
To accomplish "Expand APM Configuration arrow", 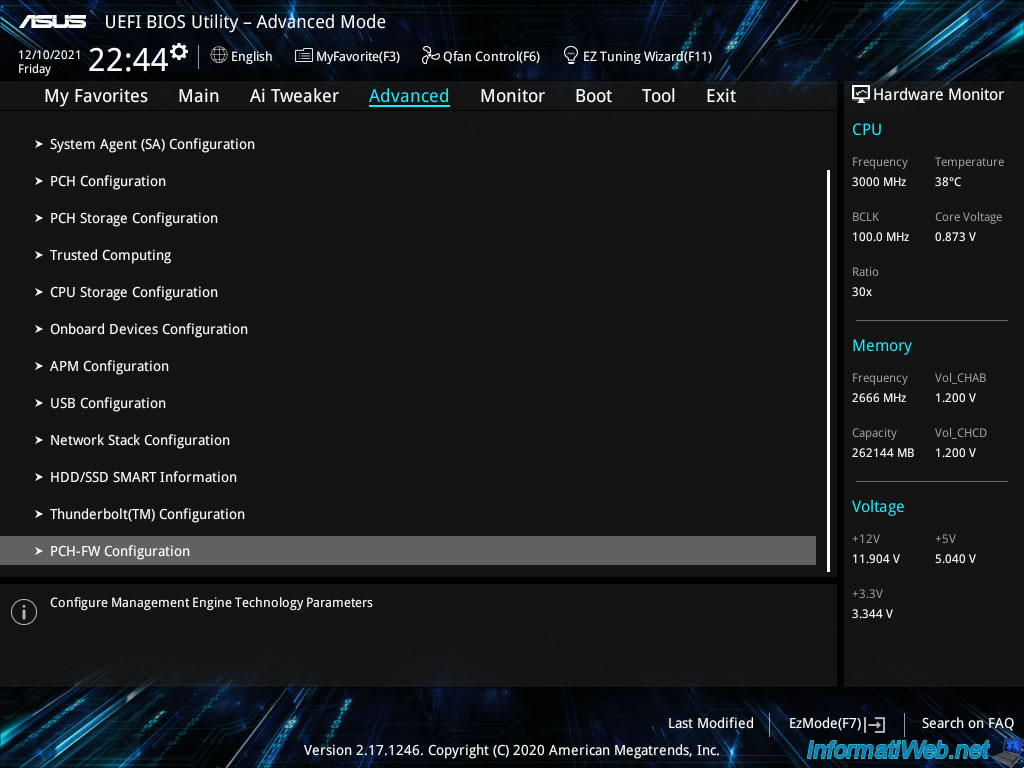I will tap(39, 366).
